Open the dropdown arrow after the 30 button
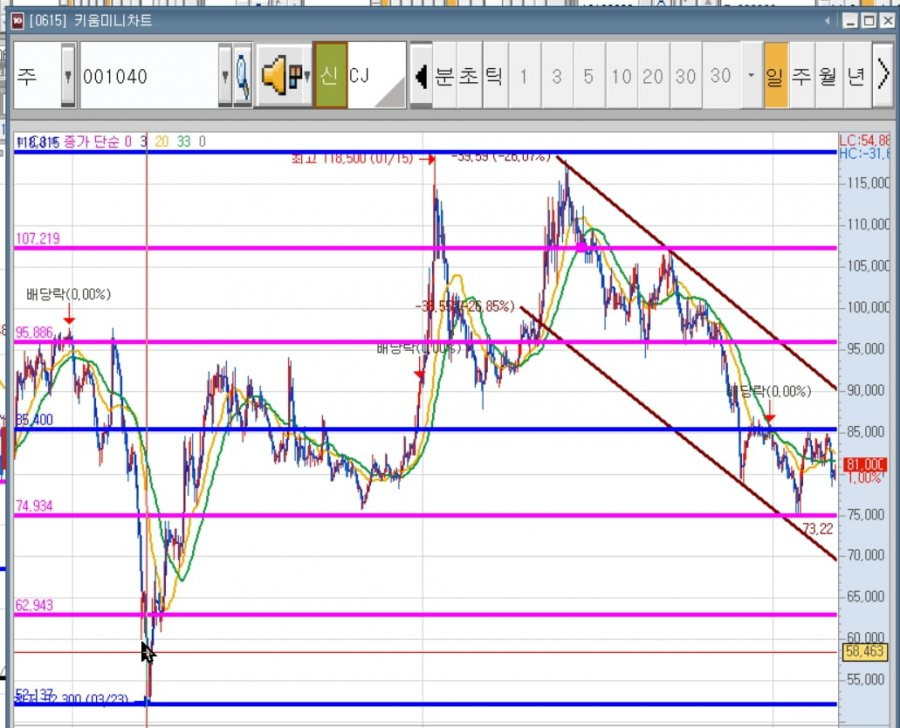The width and height of the screenshot is (900, 728). pyautogui.click(x=751, y=75)
